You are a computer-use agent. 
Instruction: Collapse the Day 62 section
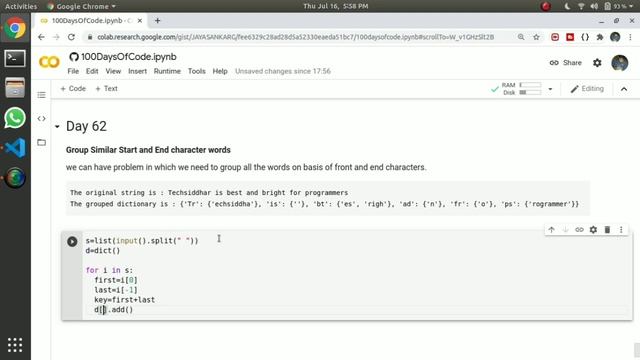(x=57, y=127)
